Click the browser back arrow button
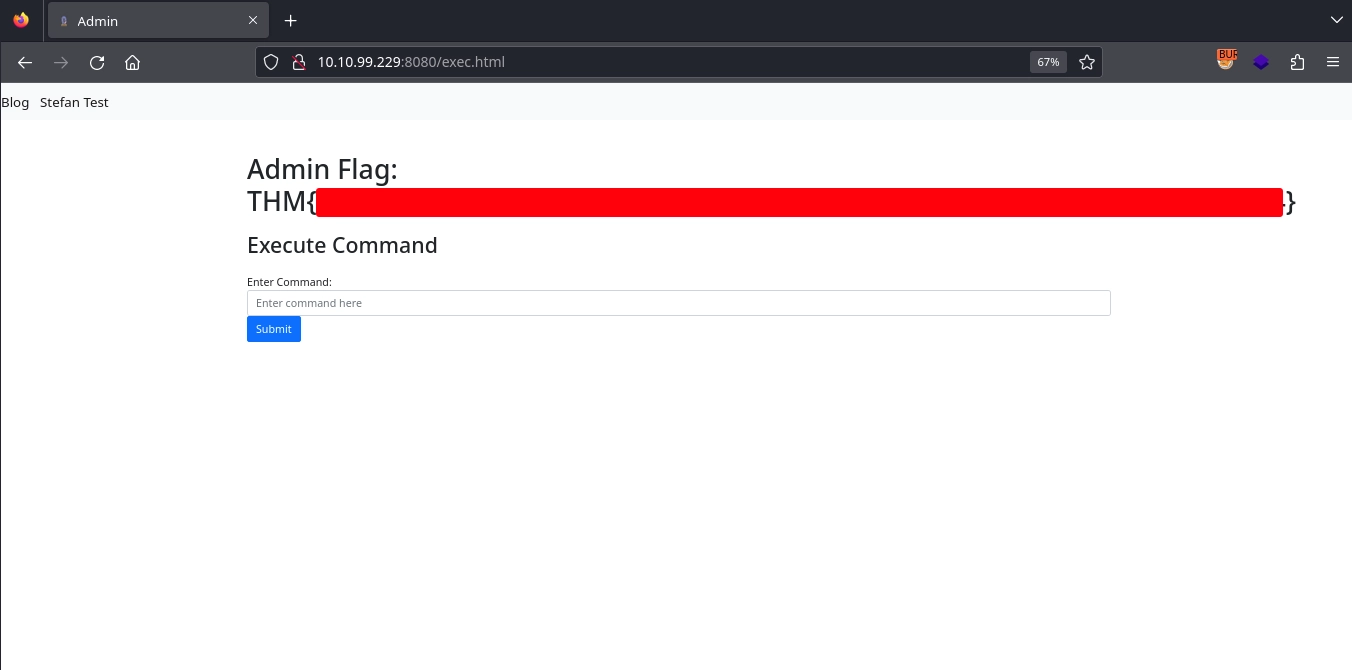The height and width of the screenshot is (670, 1352). (x=25, y=62)
